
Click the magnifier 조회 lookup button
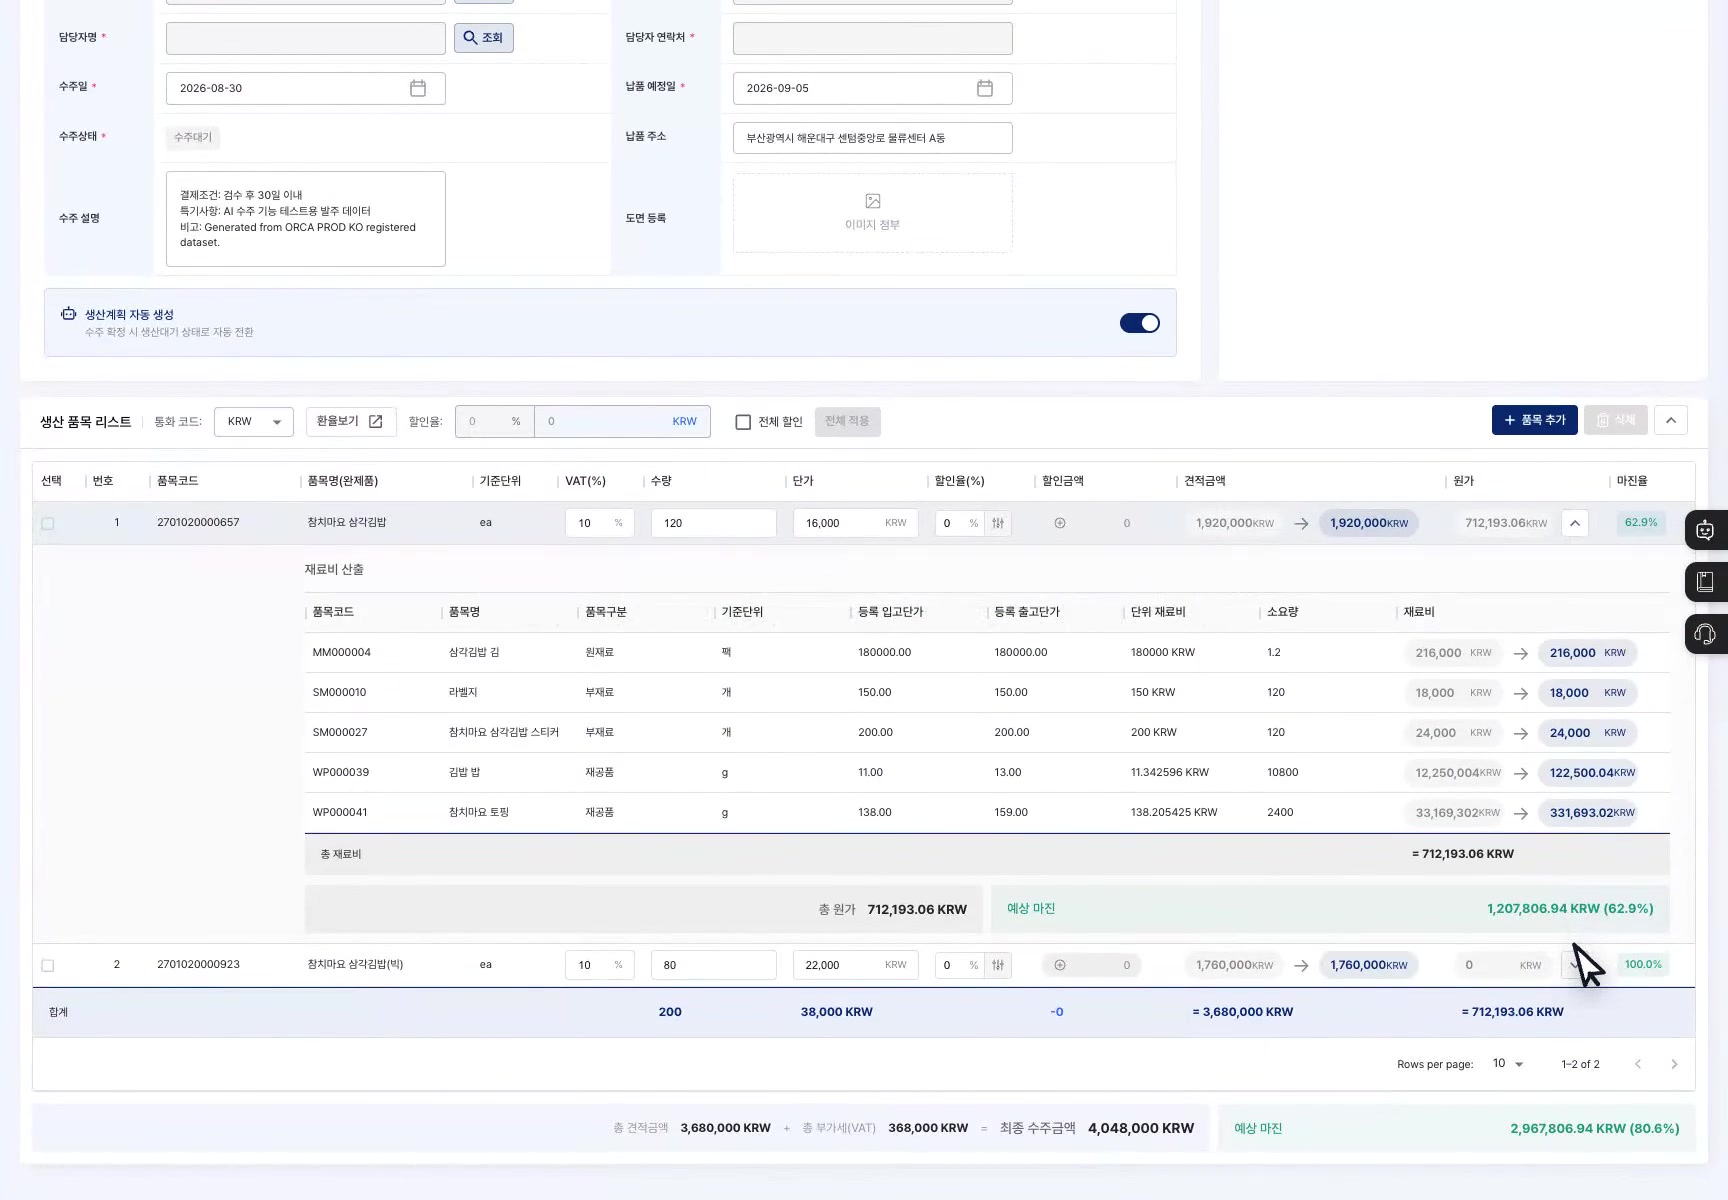tap(484, 38)
